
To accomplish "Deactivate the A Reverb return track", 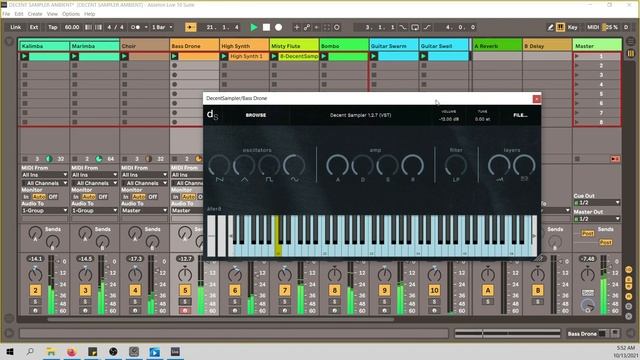I will click(488, 290).
